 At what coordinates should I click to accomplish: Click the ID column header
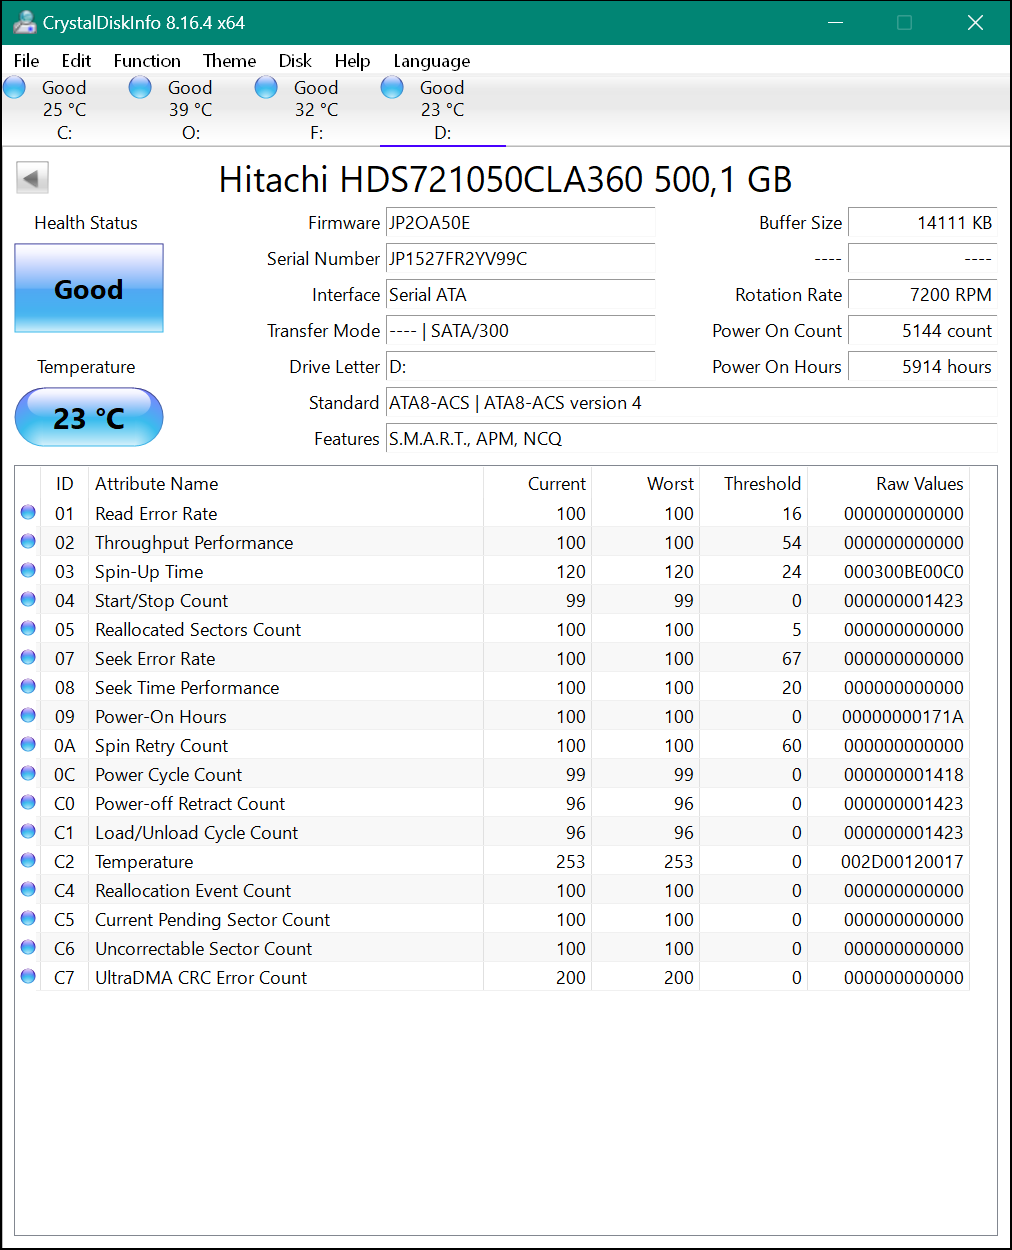[x=65, y=484]
